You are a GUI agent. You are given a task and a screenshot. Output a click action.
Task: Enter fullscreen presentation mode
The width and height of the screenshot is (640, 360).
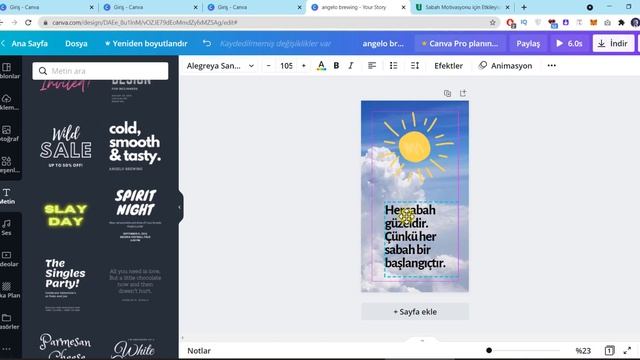coord(627,351)
